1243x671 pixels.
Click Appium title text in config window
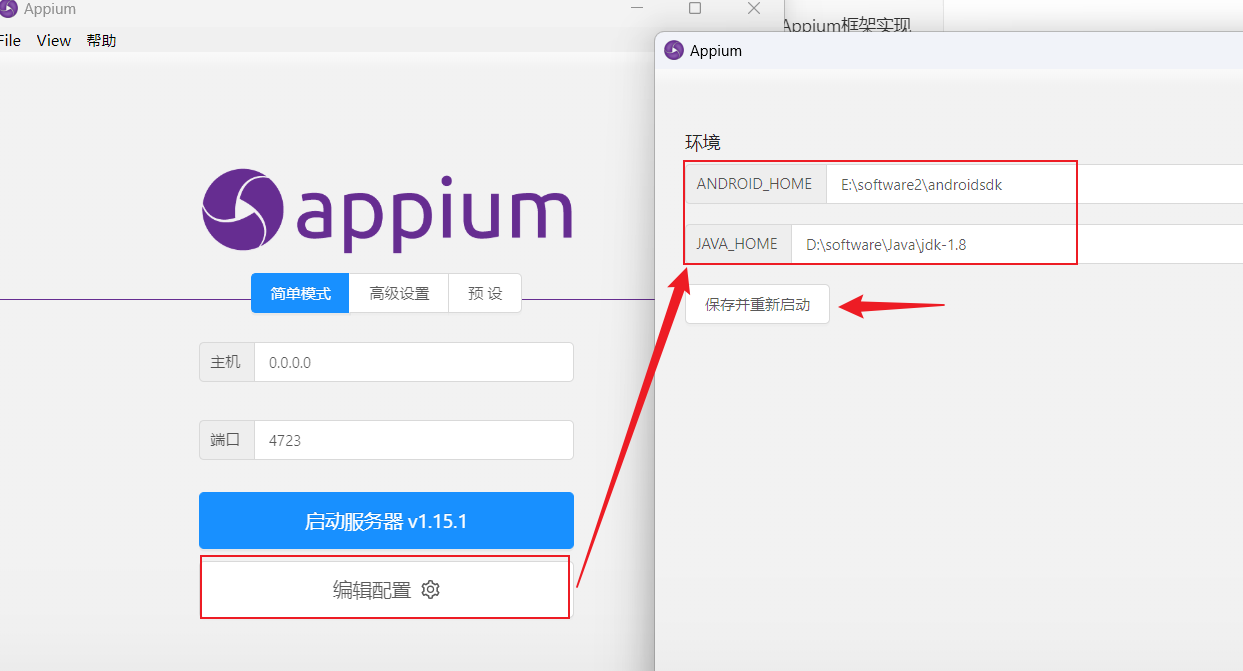(x=716, y=51)
